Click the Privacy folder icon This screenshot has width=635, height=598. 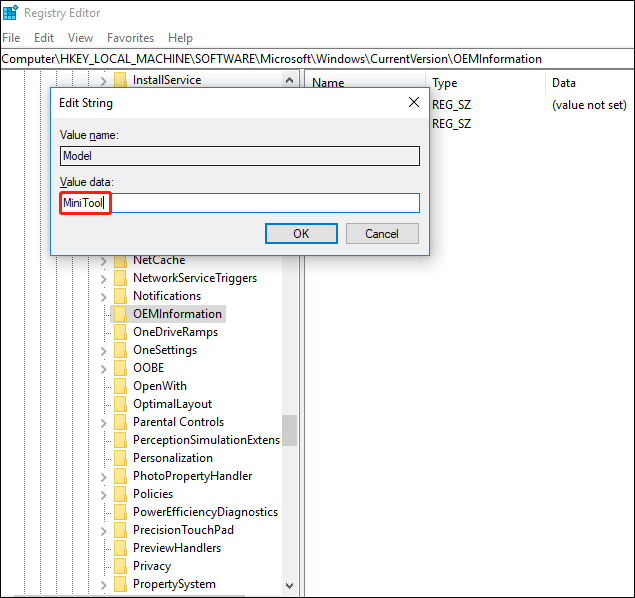pyautogui.click(x=120, y=566)
